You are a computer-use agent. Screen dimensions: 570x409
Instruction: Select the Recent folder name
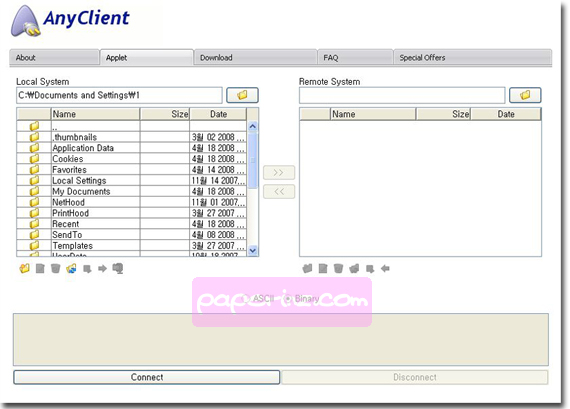click(x=65, y=224)
